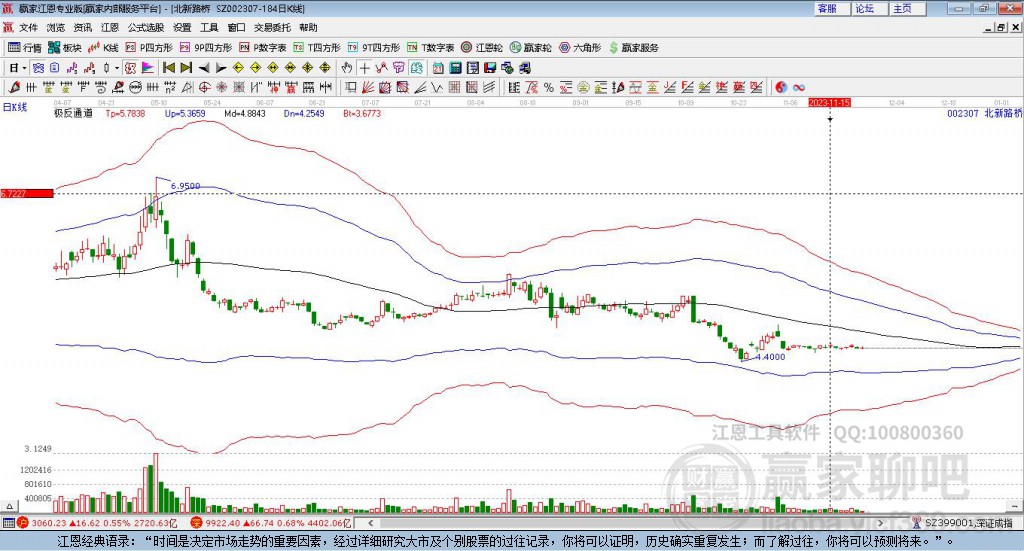1024x551 pixels.
Task: Select the flag icon in toolbar
Action: tap(148, 68)
